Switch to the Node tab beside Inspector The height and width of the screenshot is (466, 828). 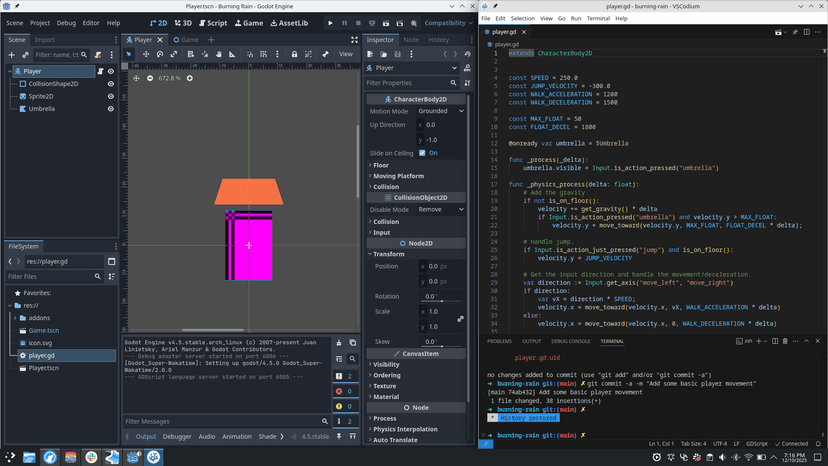pyautogui.click(x=410, y=40)
